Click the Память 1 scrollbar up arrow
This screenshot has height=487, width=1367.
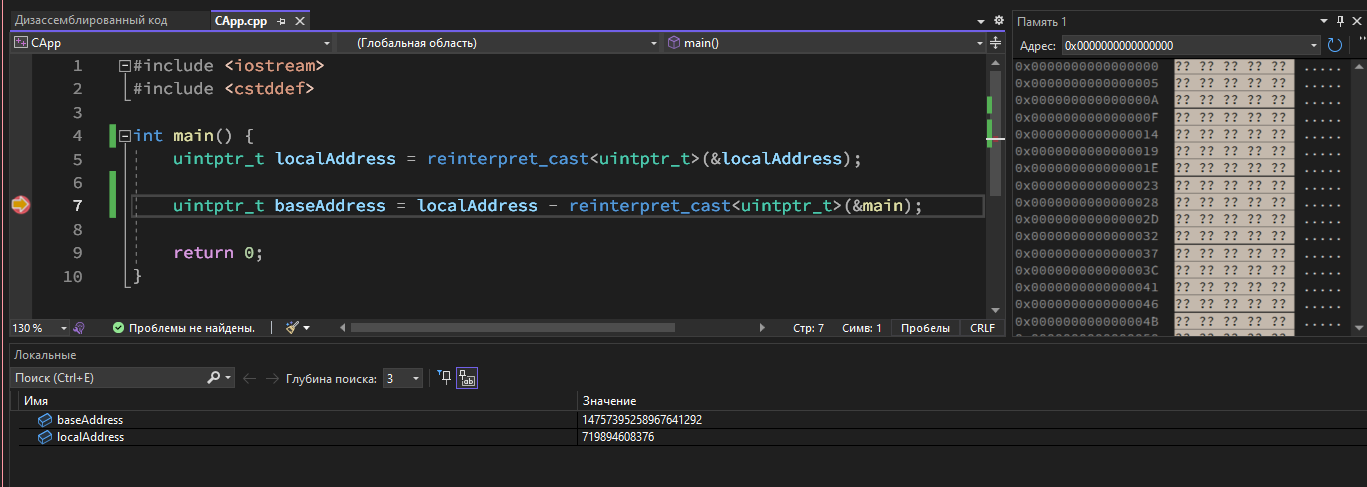(1359, 66)
